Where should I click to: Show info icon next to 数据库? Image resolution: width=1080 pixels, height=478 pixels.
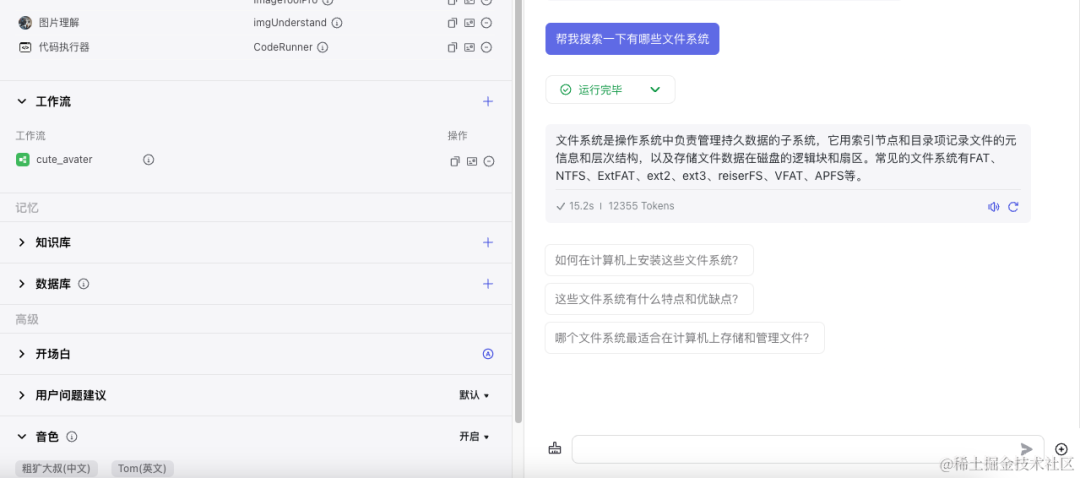click(x=83, y=284)
